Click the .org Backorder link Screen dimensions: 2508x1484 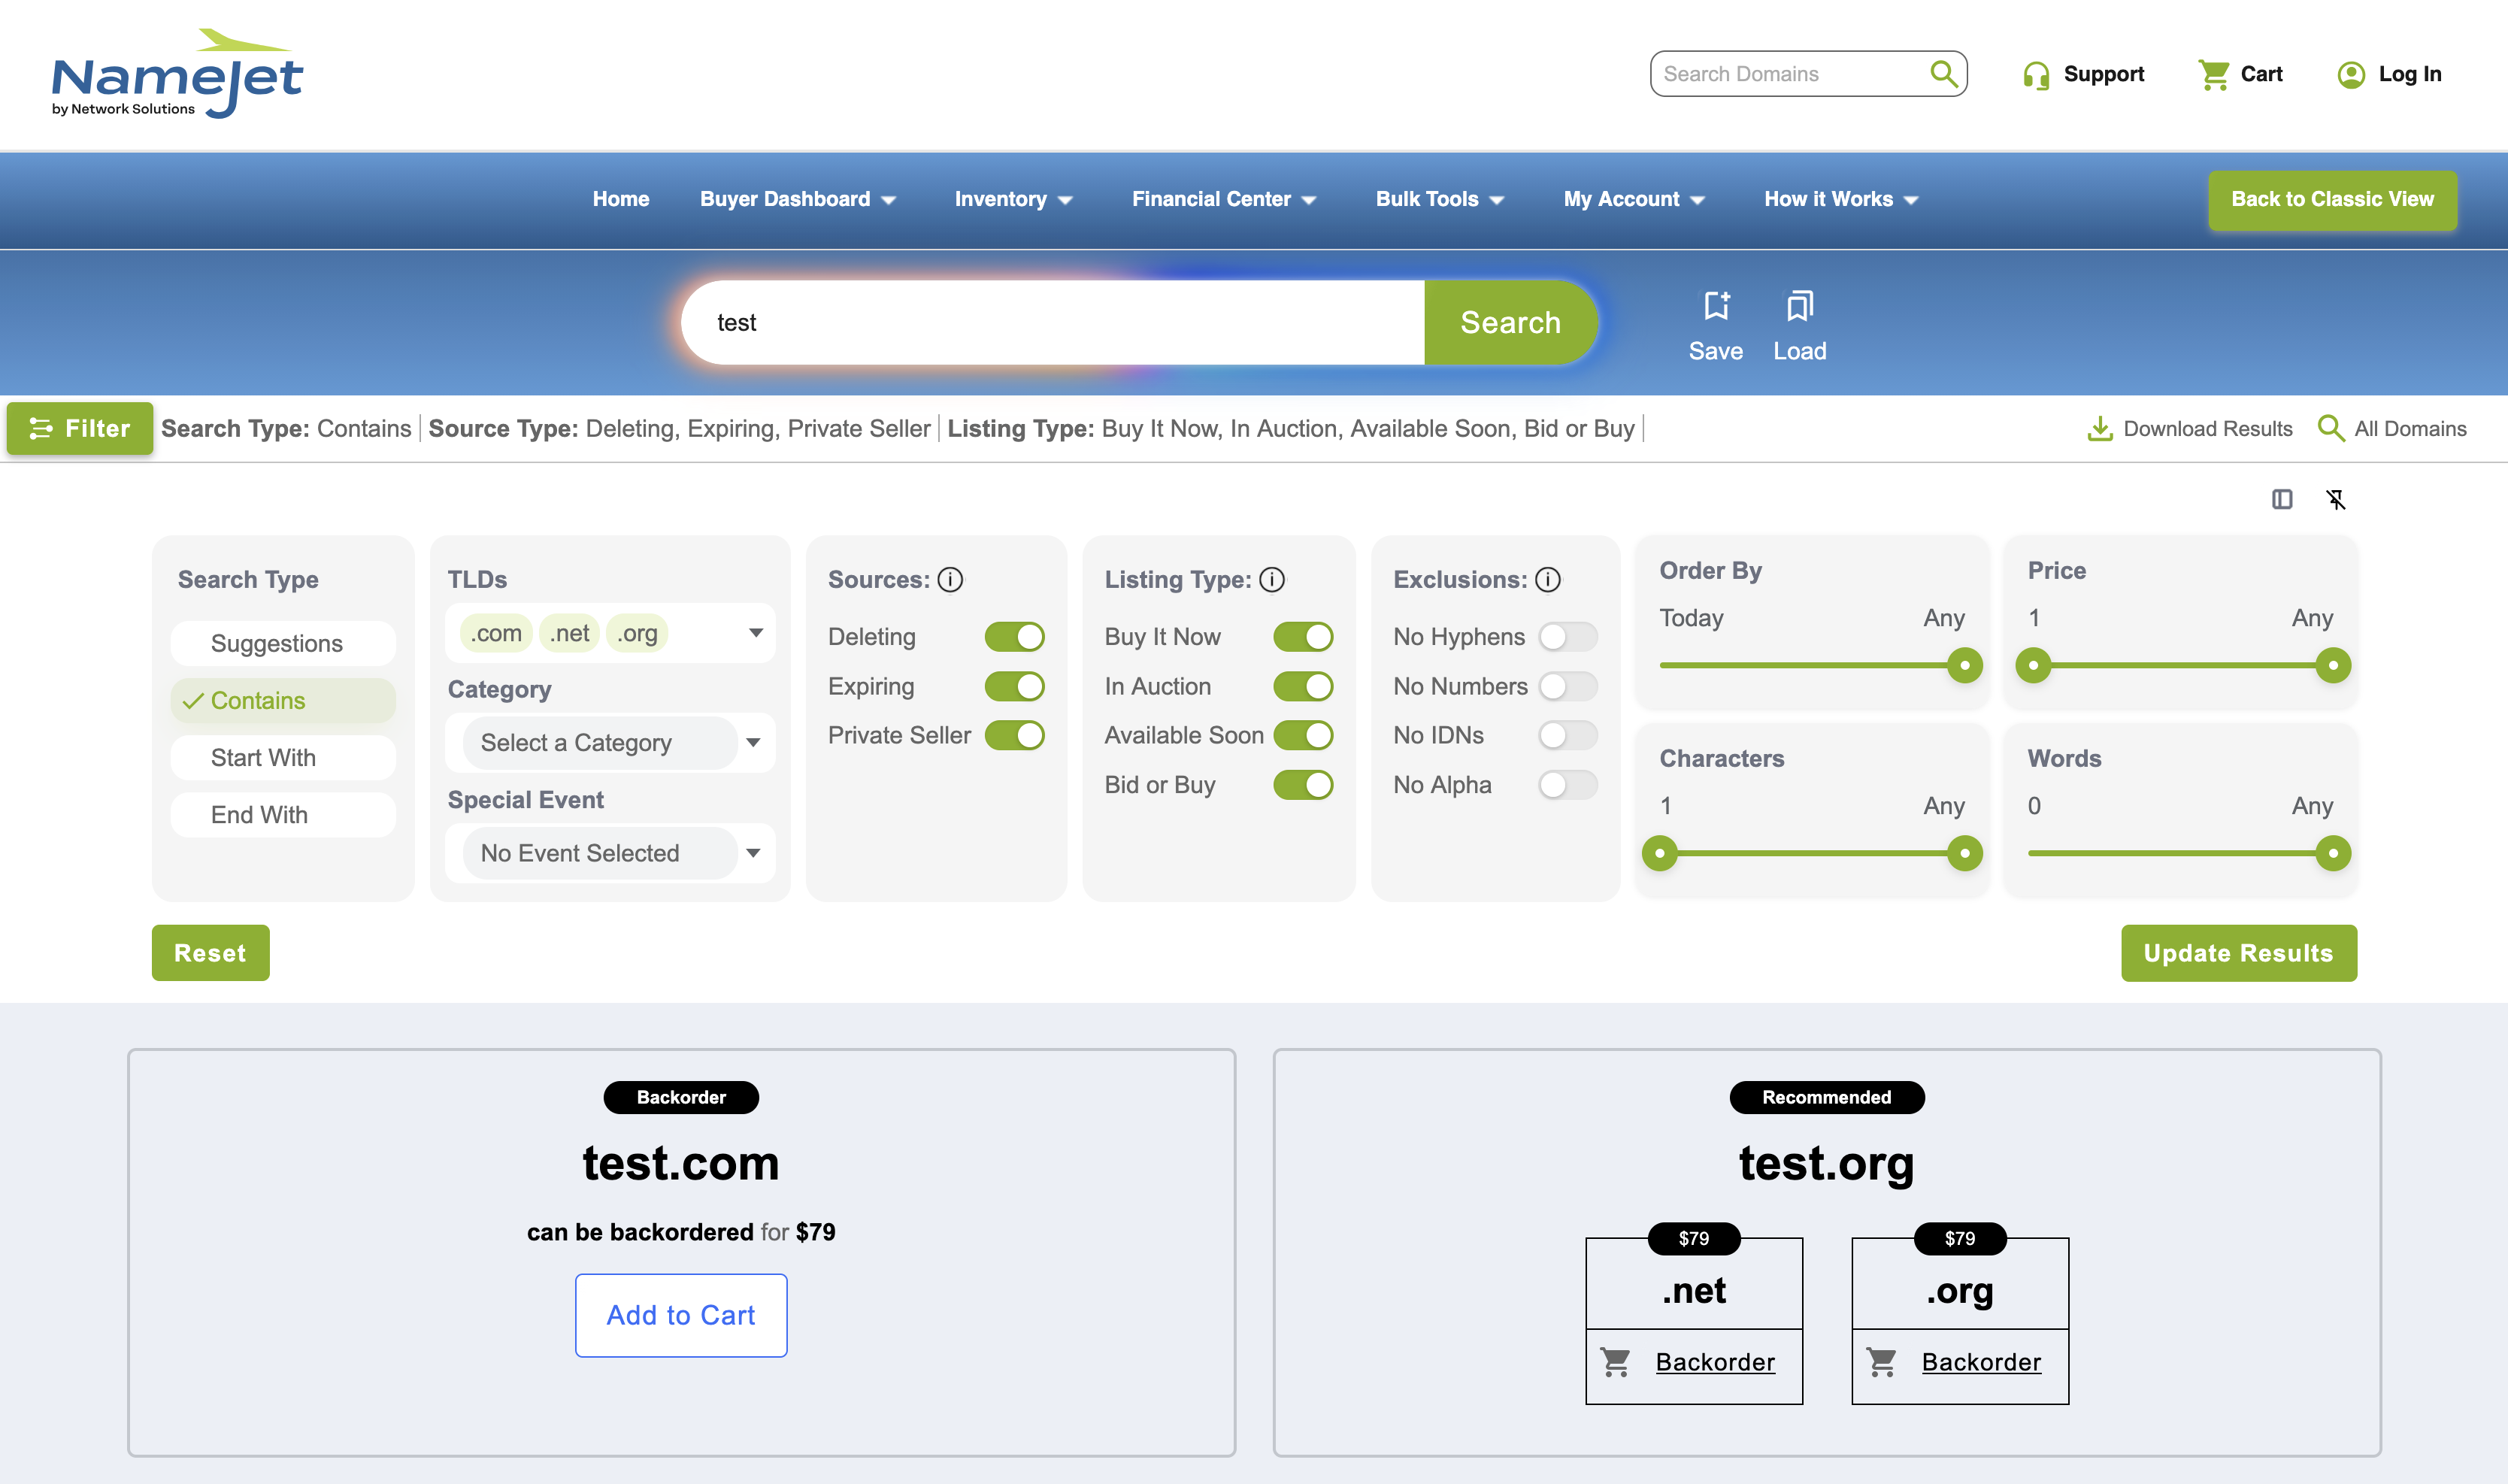tap(1981, 1362)
